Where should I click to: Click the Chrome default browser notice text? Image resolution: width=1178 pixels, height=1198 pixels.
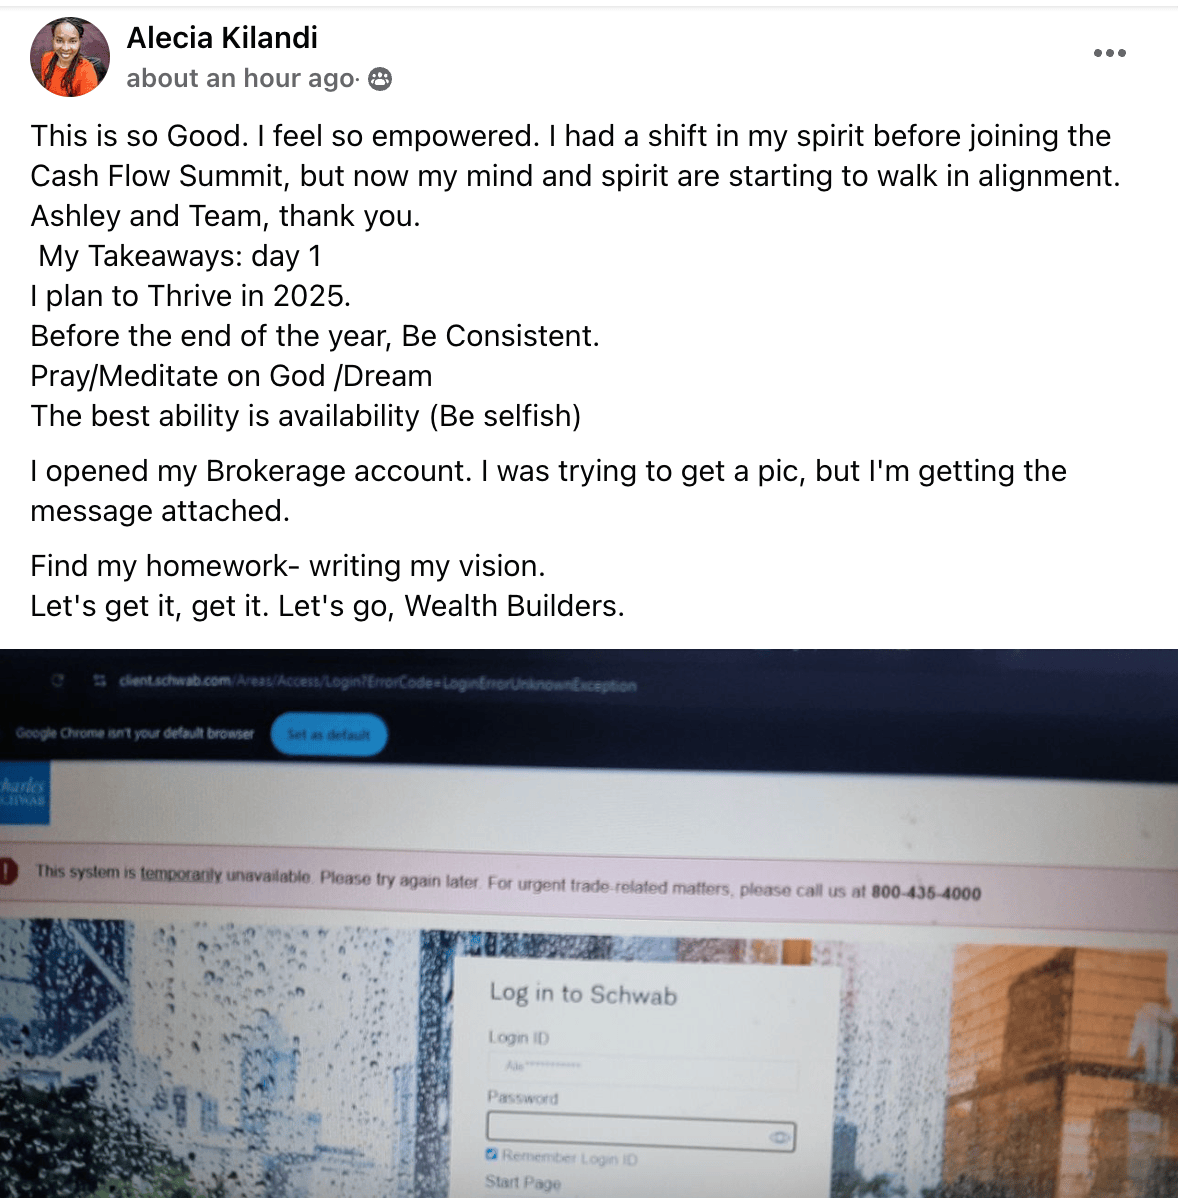[134, 733]
